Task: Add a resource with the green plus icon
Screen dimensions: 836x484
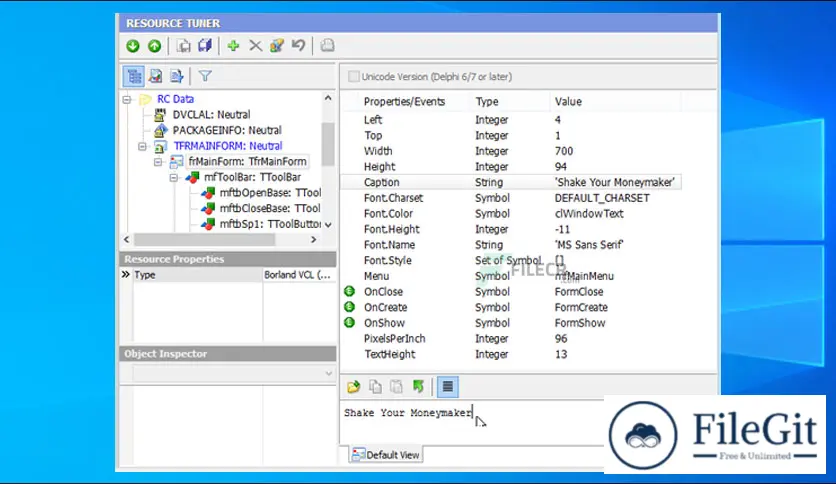Action: point(233,46)
